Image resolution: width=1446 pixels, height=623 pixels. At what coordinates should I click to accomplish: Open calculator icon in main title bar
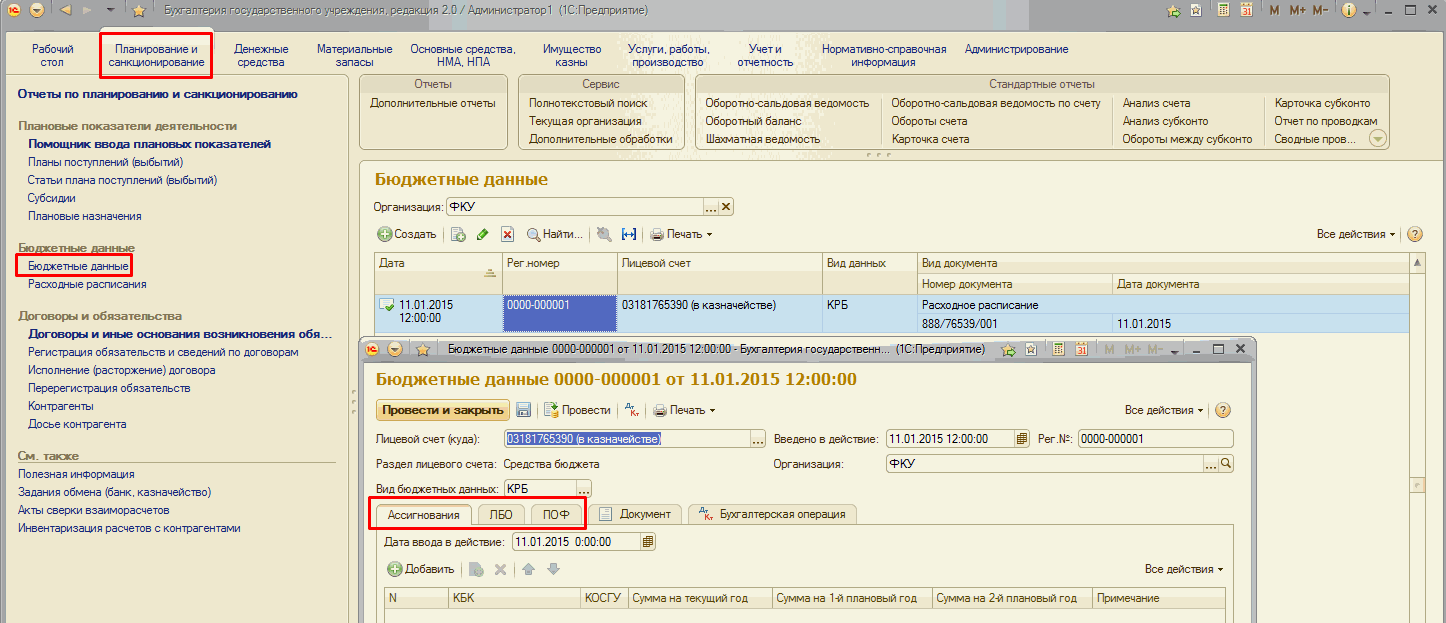coord(1223,10)
